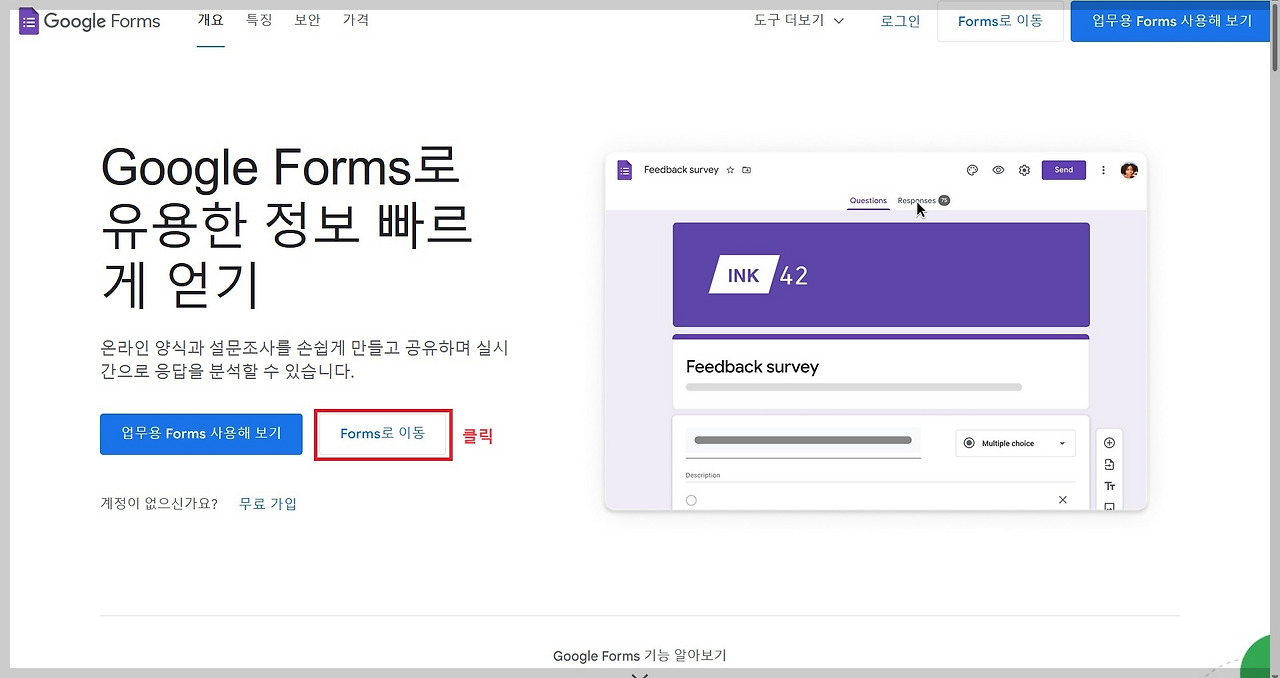Select the empty radio option circle

click(x=691, y=500)
